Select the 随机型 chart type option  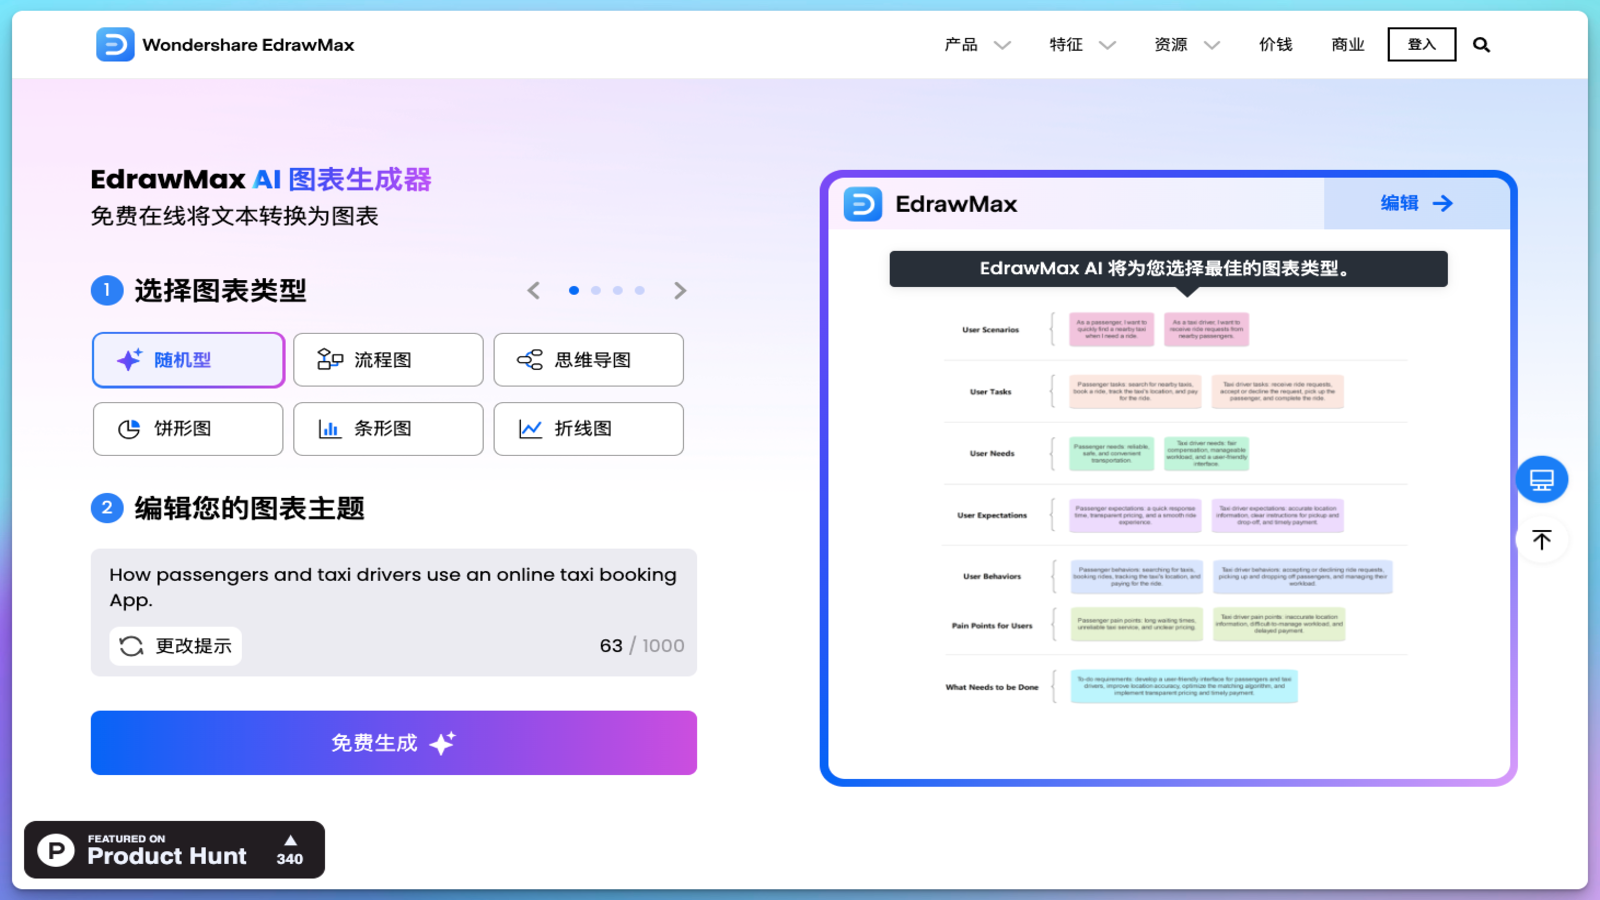click(188, 360)
